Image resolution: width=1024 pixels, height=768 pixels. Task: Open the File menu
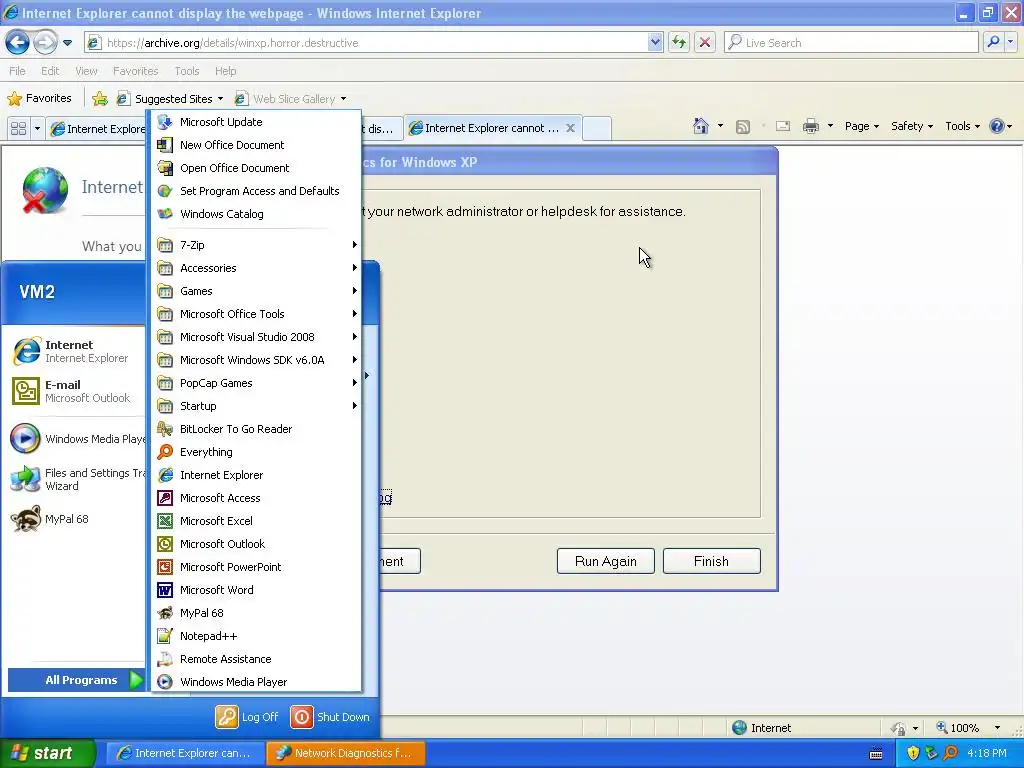pos(17,71)
